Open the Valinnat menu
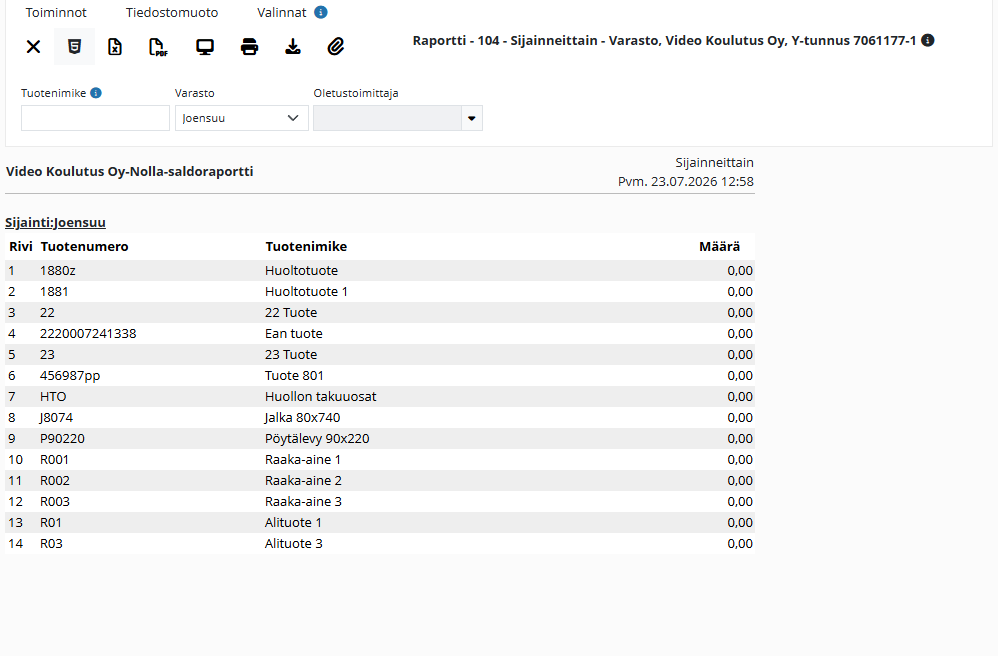The image size is (998, 656). [x=281, y=12]
